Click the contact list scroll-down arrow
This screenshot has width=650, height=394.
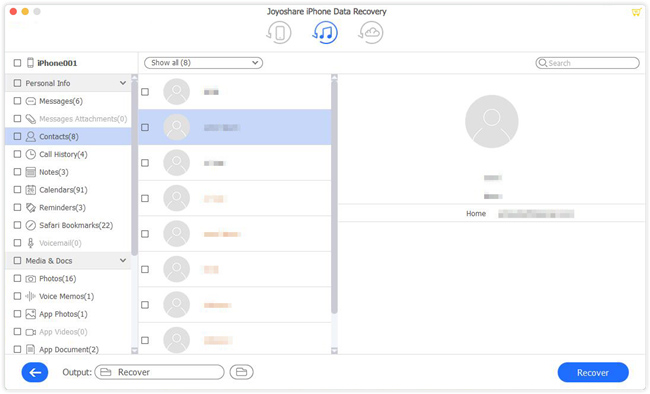(335, 351)
